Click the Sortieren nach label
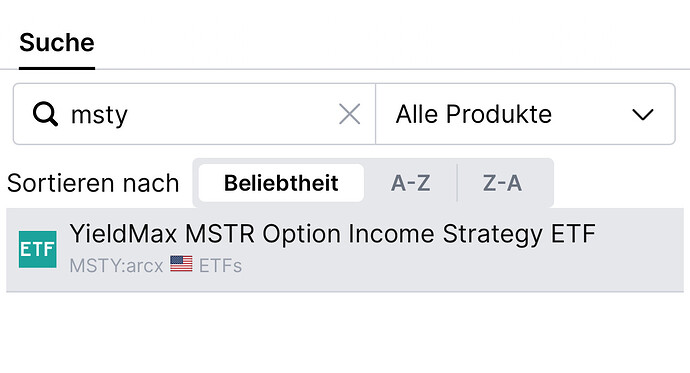This screenshot has height=373, width=690. point(93,183)
